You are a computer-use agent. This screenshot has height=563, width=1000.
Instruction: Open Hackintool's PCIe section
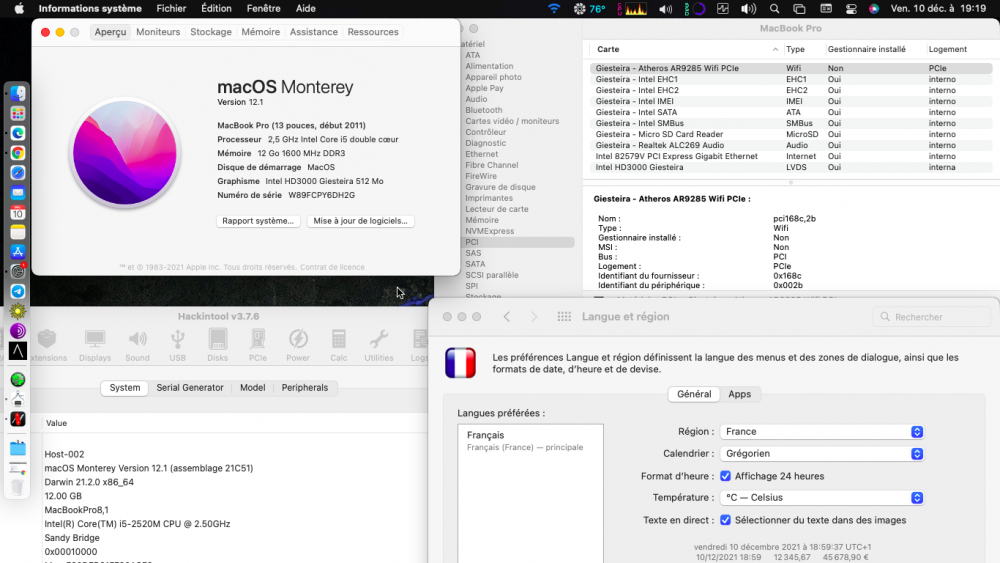coord(258,345)
